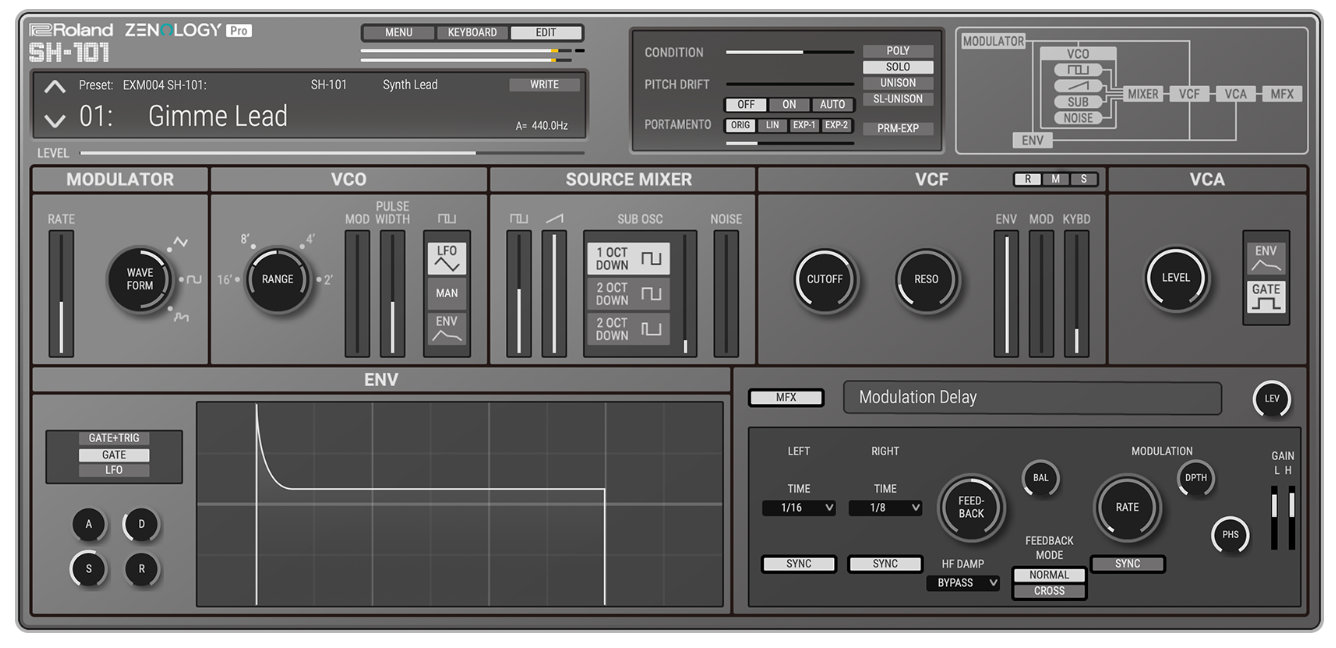
Task: Set the VCA mode to ENV
Action: (1265, 259)
